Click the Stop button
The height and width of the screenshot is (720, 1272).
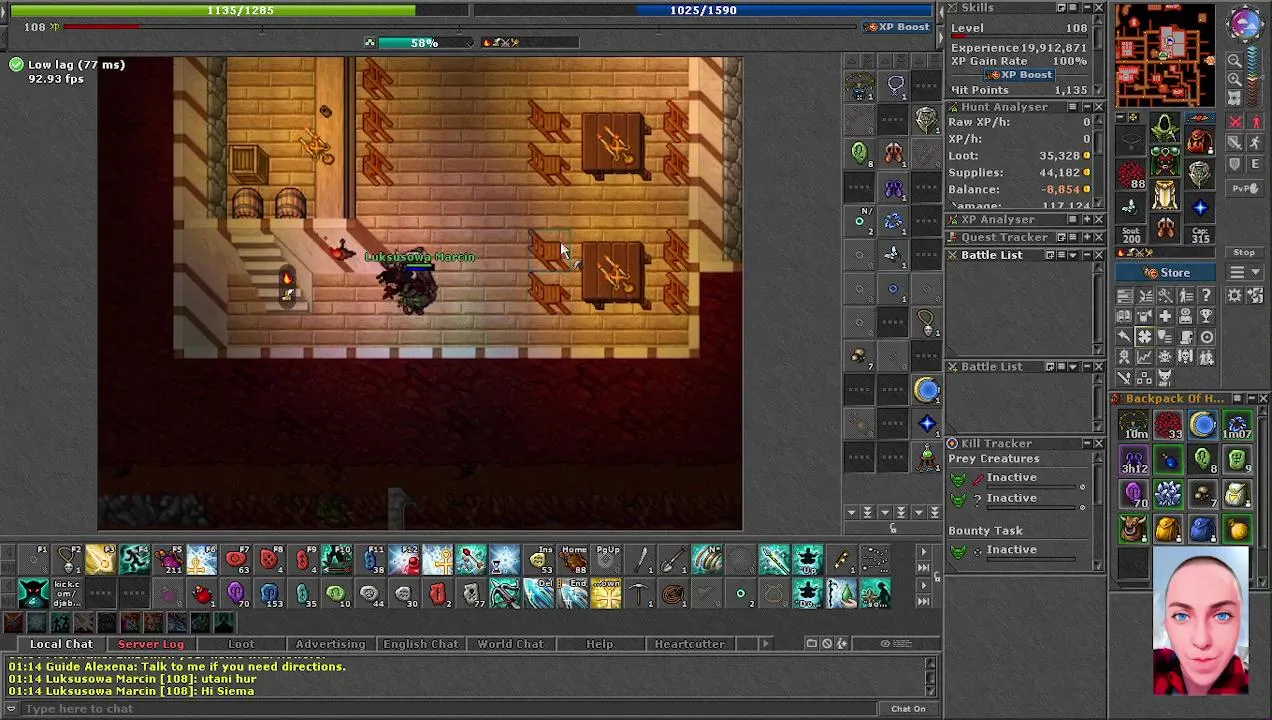[x=1244, y=252]
